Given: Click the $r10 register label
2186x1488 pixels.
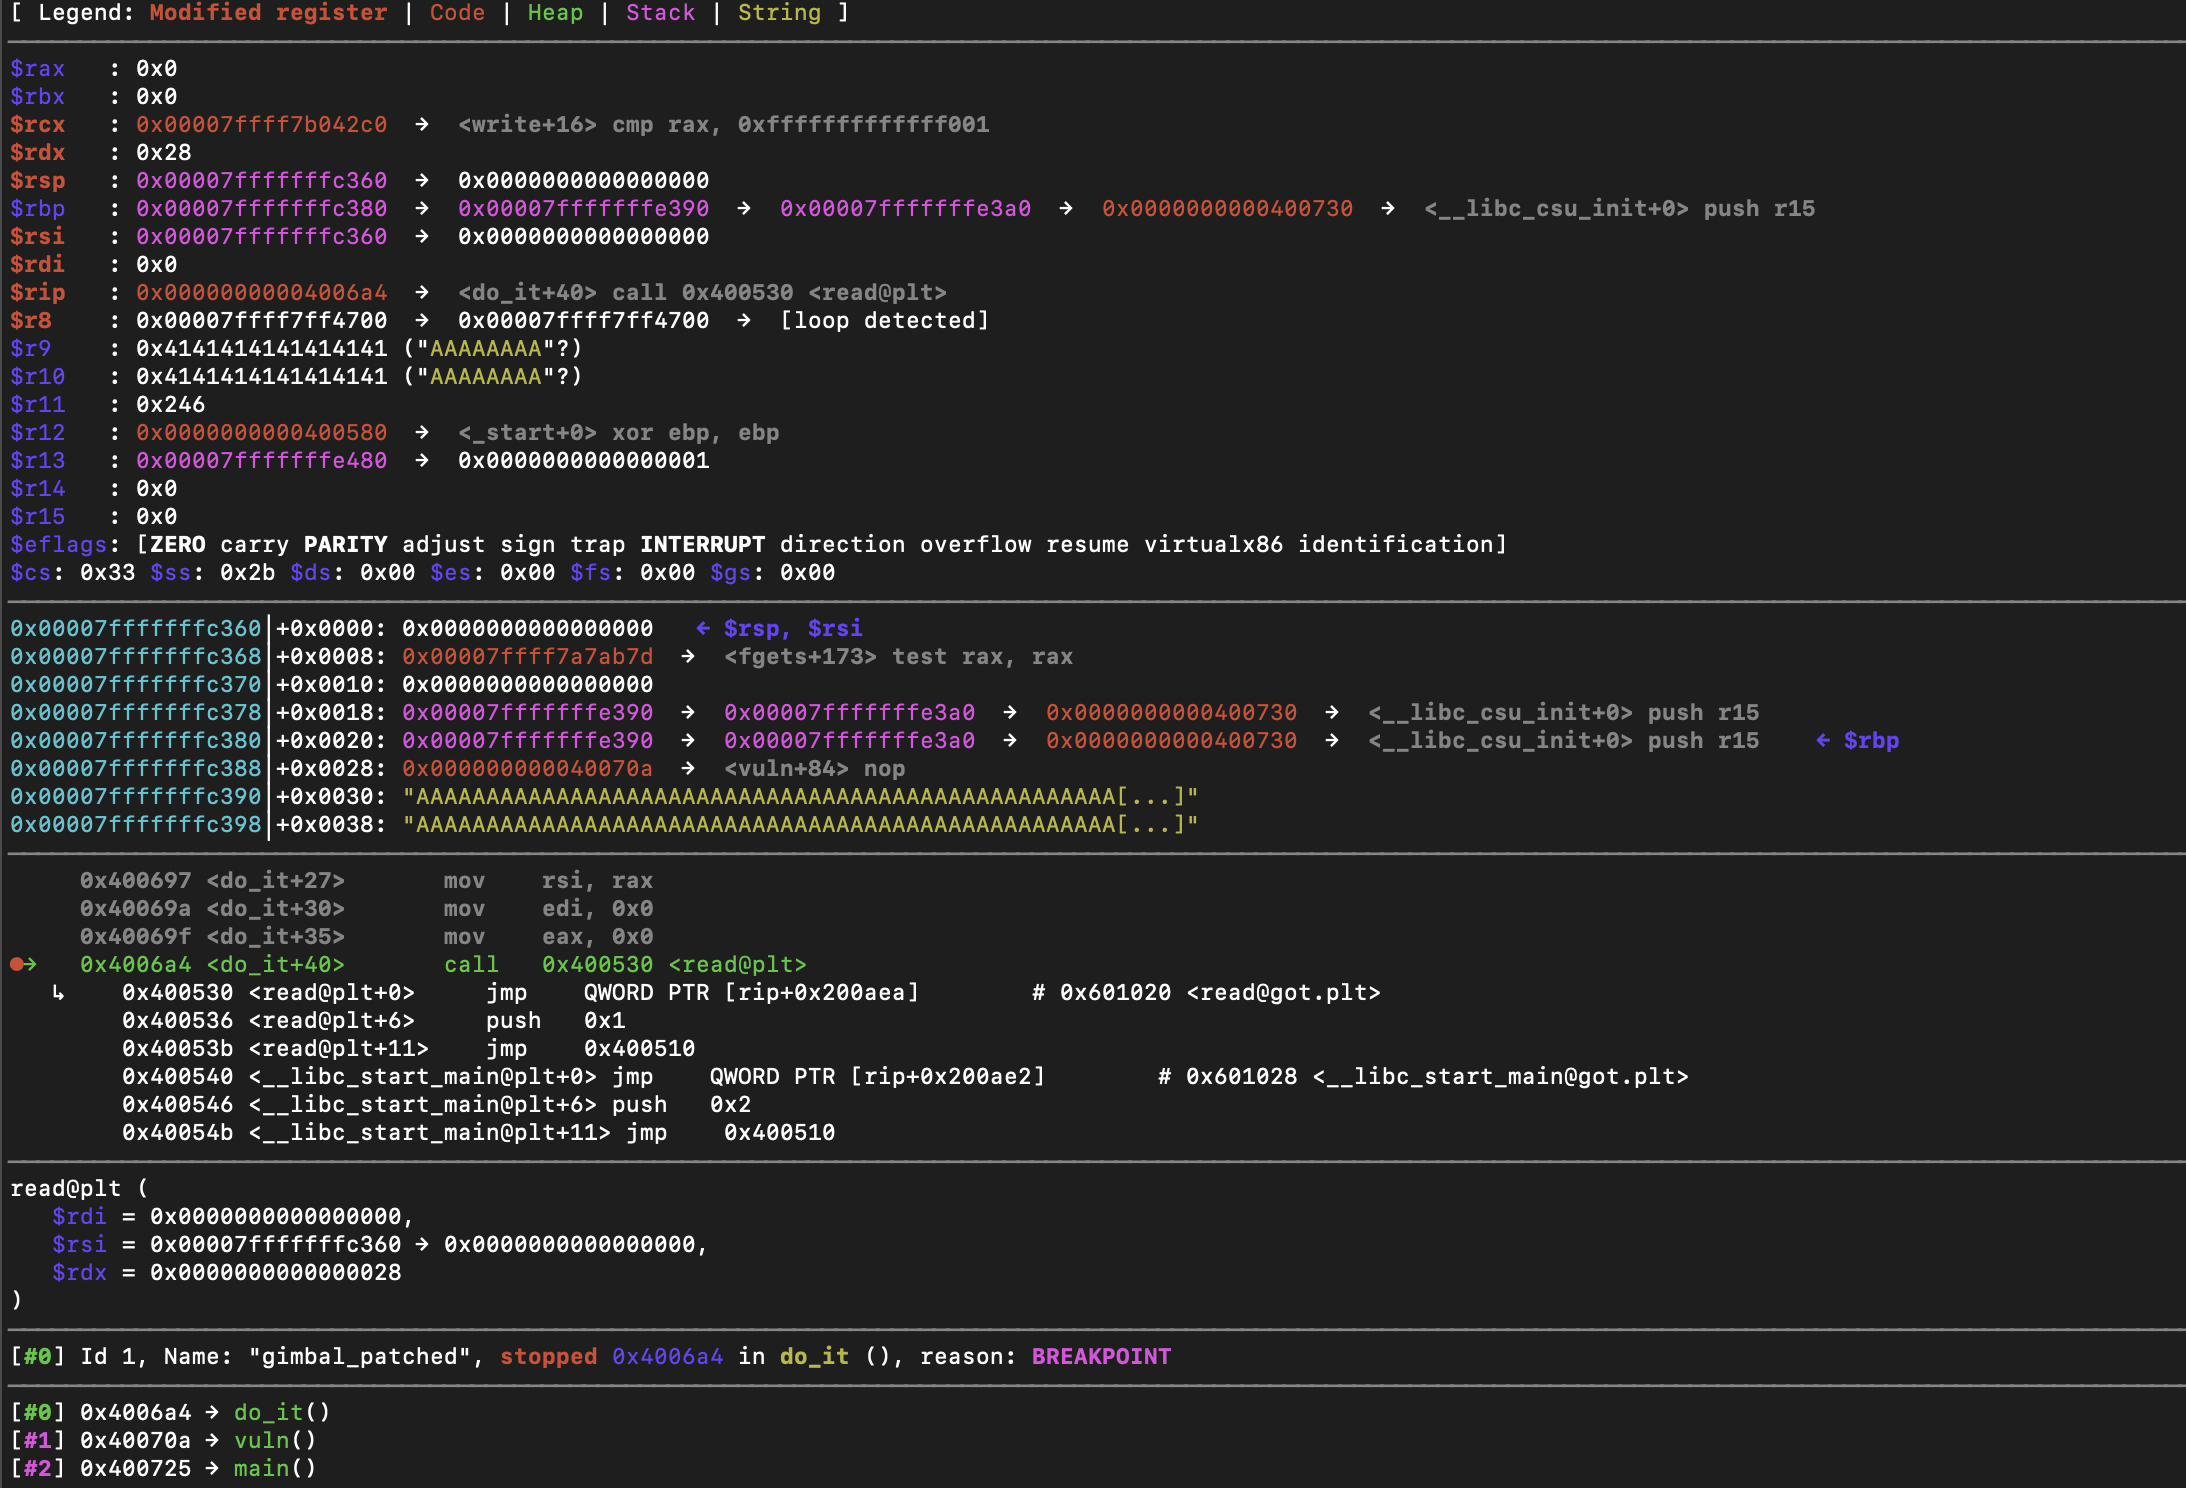Looking at the screenshot, I should (37, 377).
